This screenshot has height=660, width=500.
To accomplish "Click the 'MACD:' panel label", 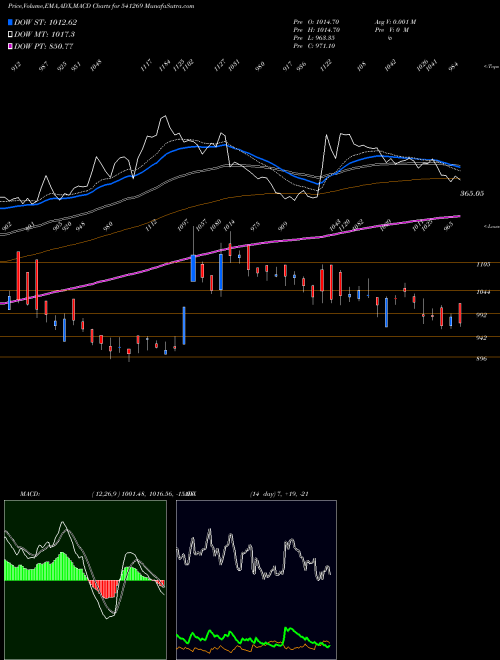I will 30,494.
